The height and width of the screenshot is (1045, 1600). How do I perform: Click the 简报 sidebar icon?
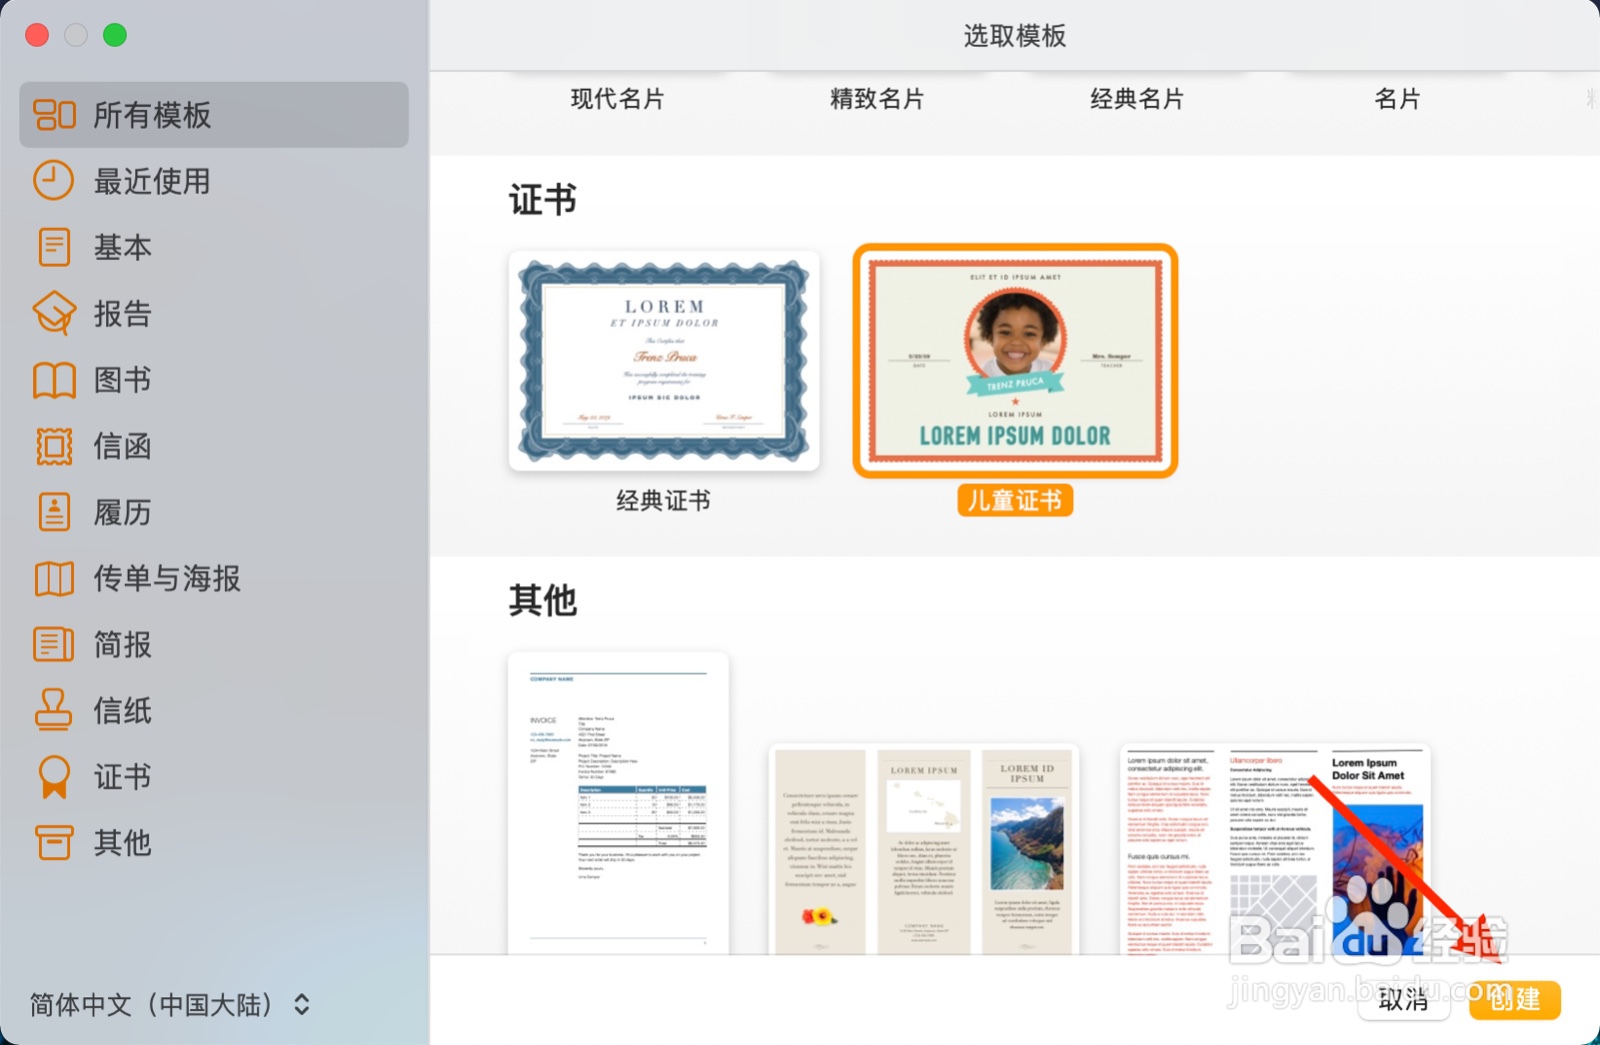tap(54, 645)
